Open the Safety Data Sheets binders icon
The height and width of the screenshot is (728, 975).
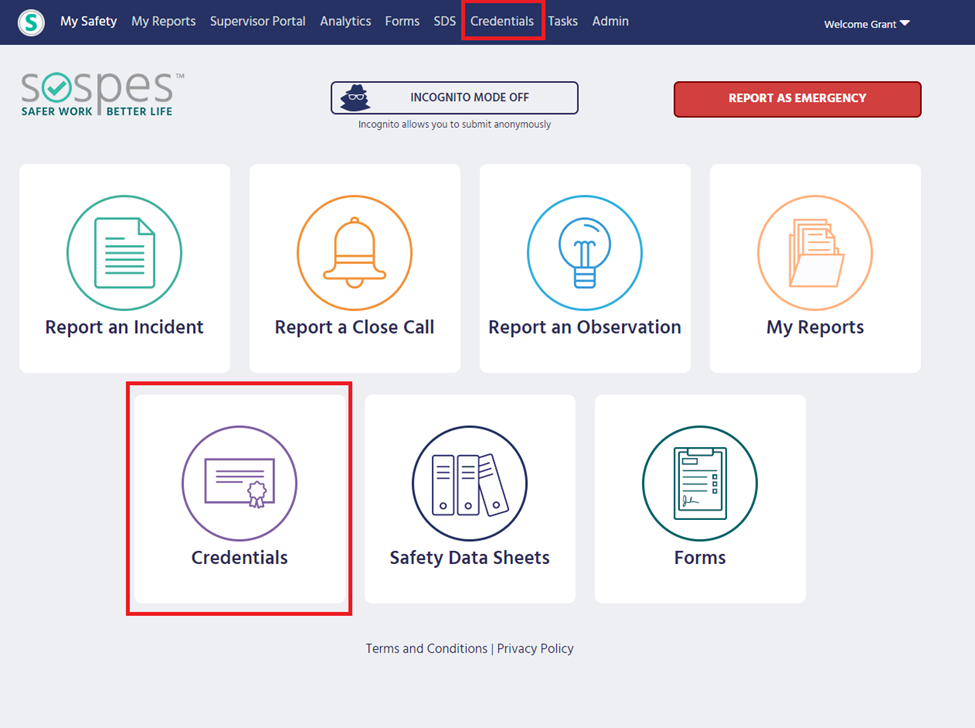click(x=469, y=483)
